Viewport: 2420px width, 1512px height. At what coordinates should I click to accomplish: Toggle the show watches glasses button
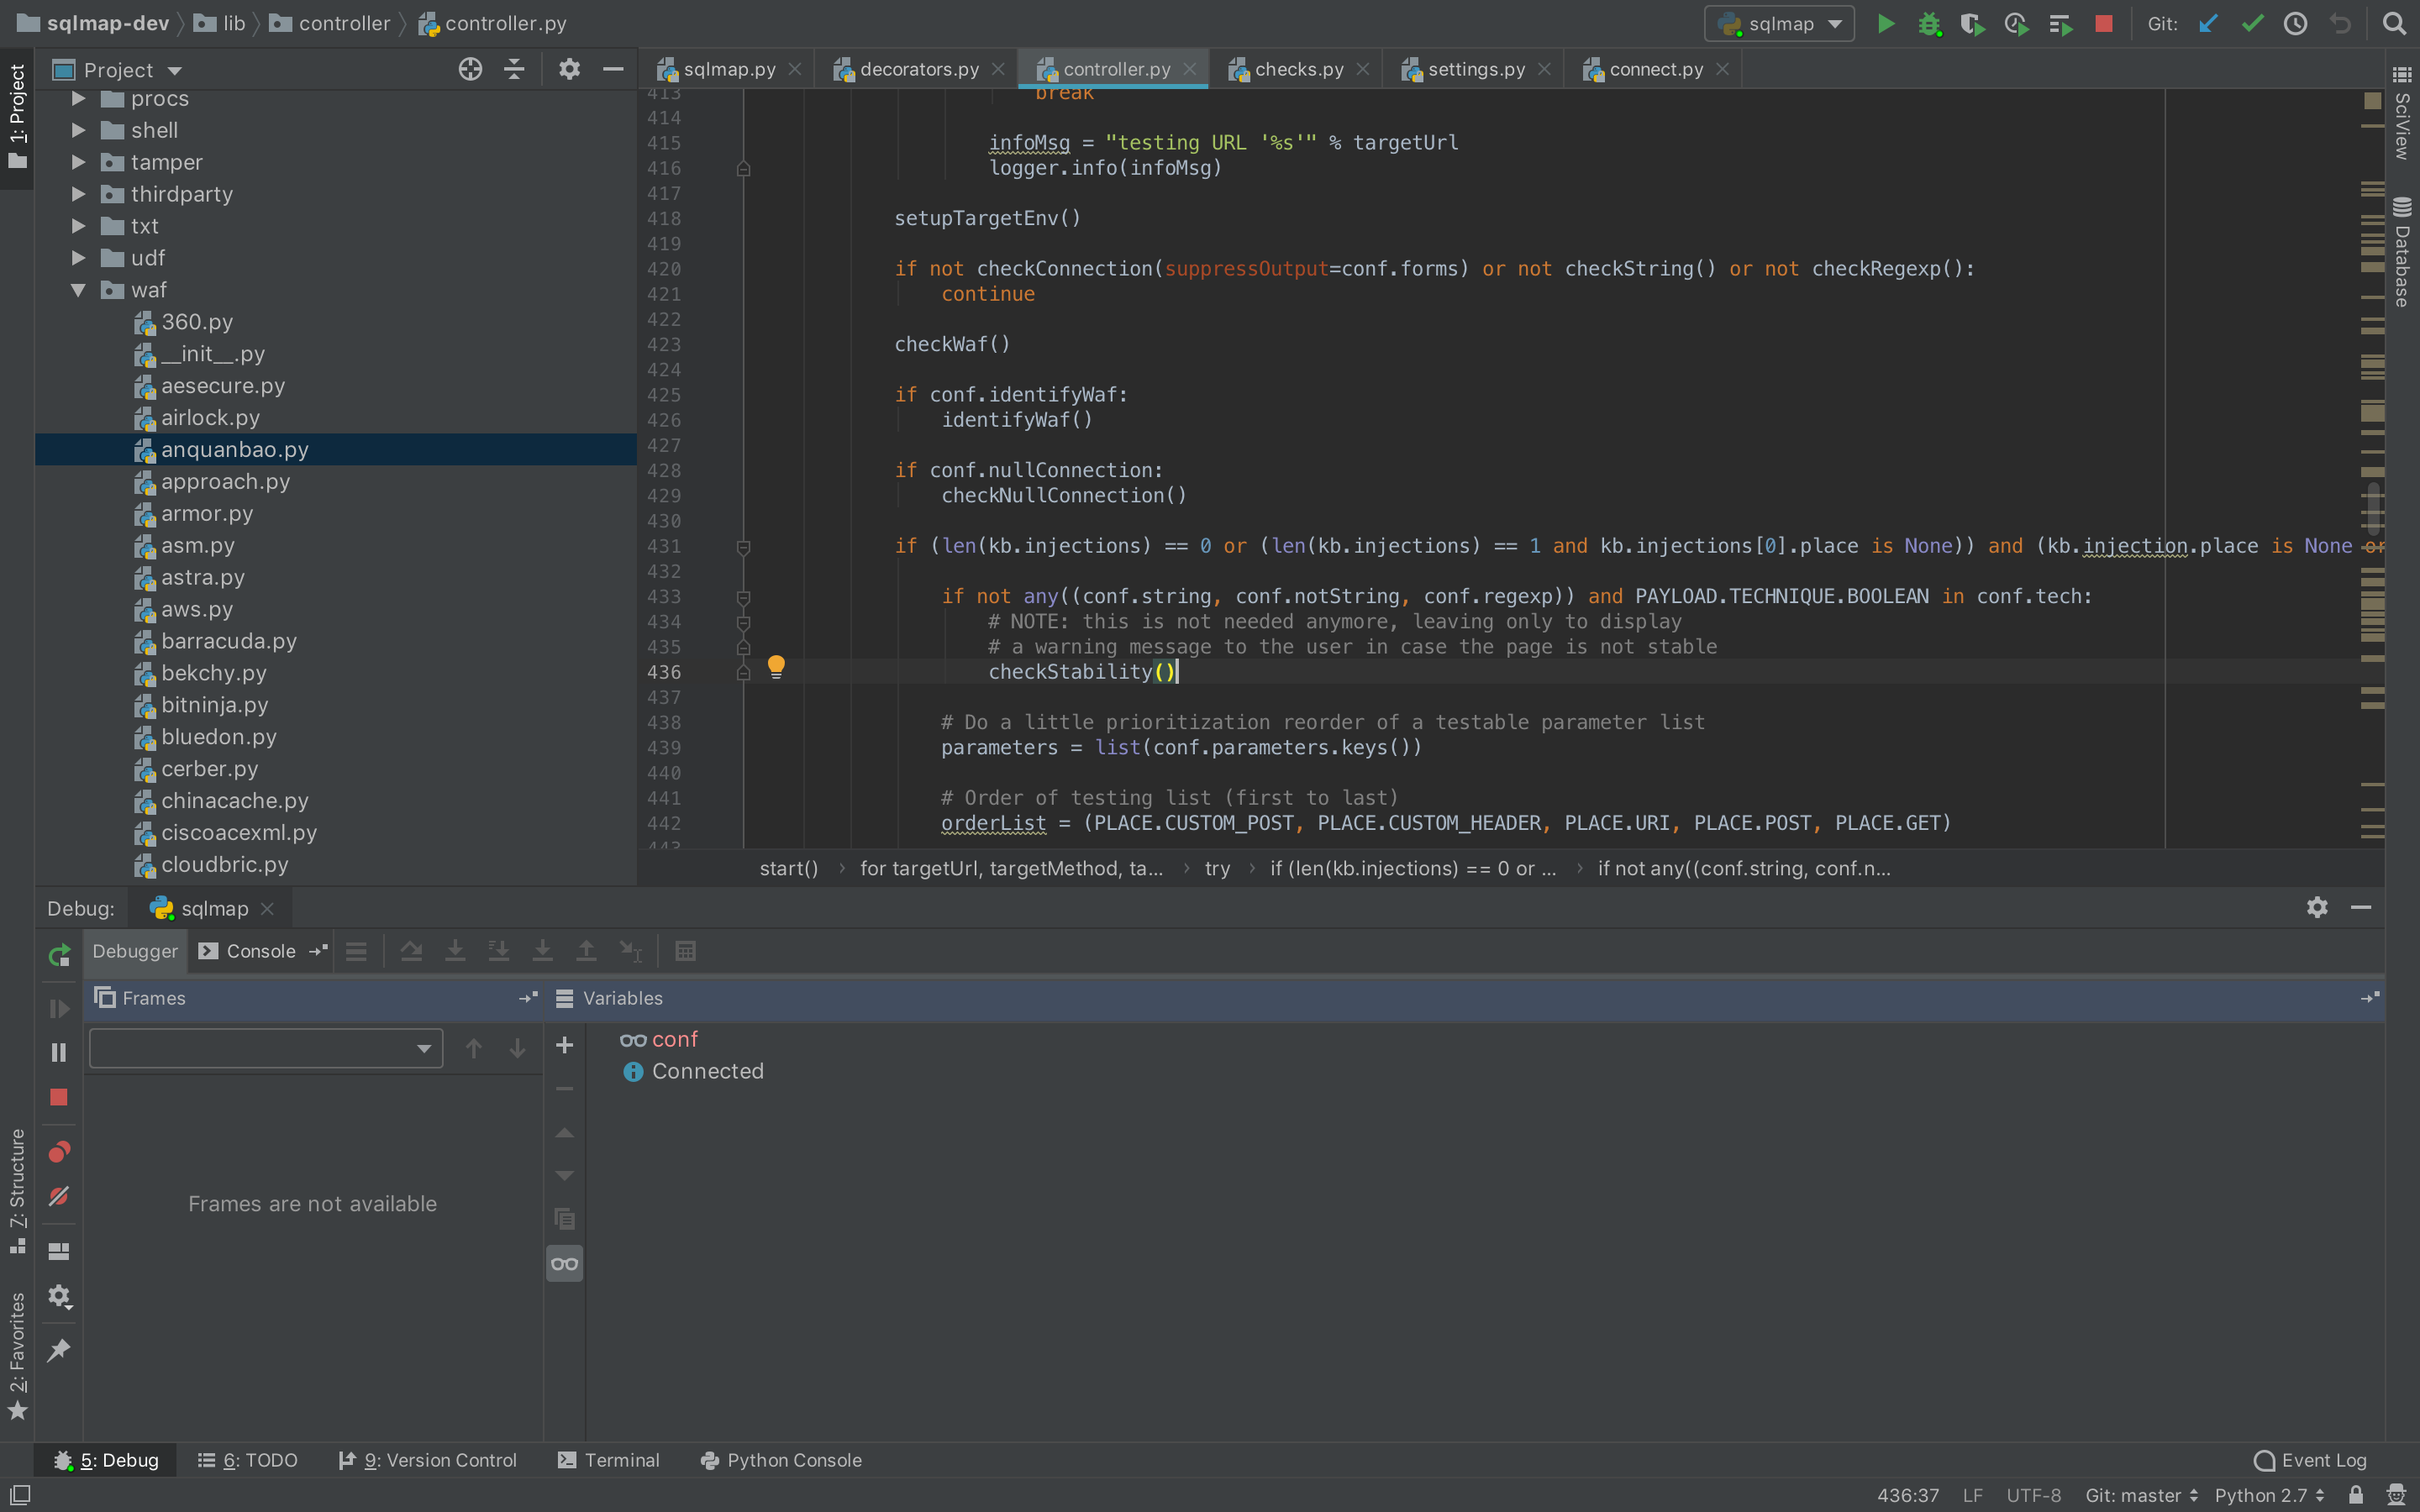click(565, 1264)
